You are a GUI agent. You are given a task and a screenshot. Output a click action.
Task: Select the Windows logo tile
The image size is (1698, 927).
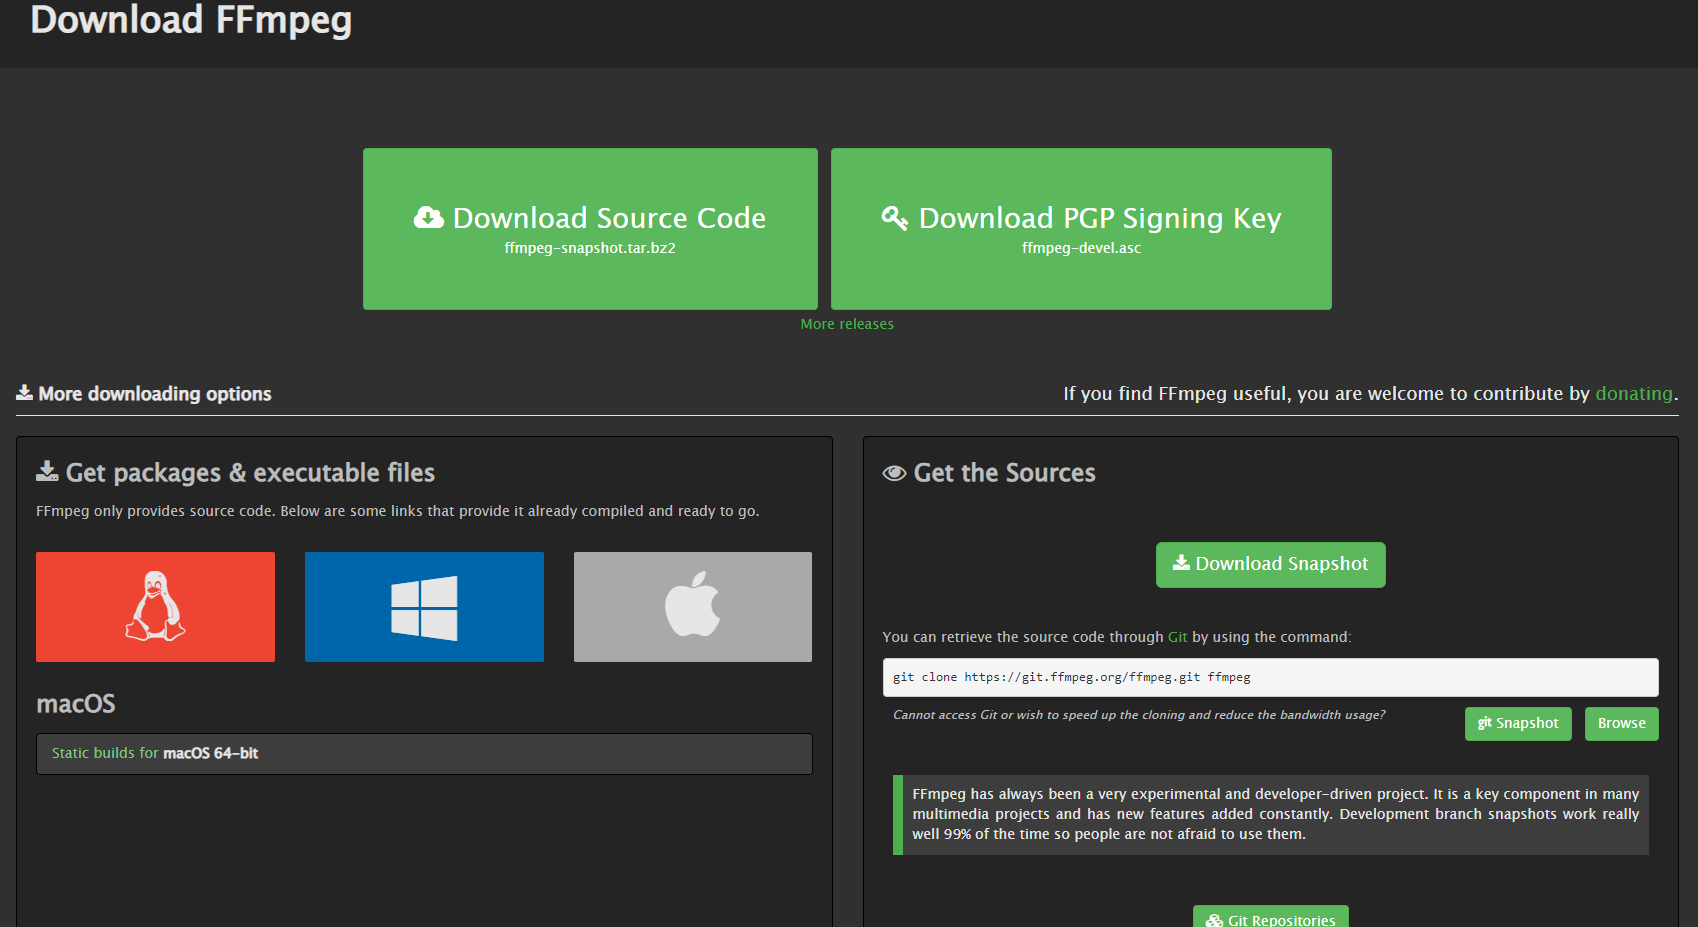click(x=424, y=606)
